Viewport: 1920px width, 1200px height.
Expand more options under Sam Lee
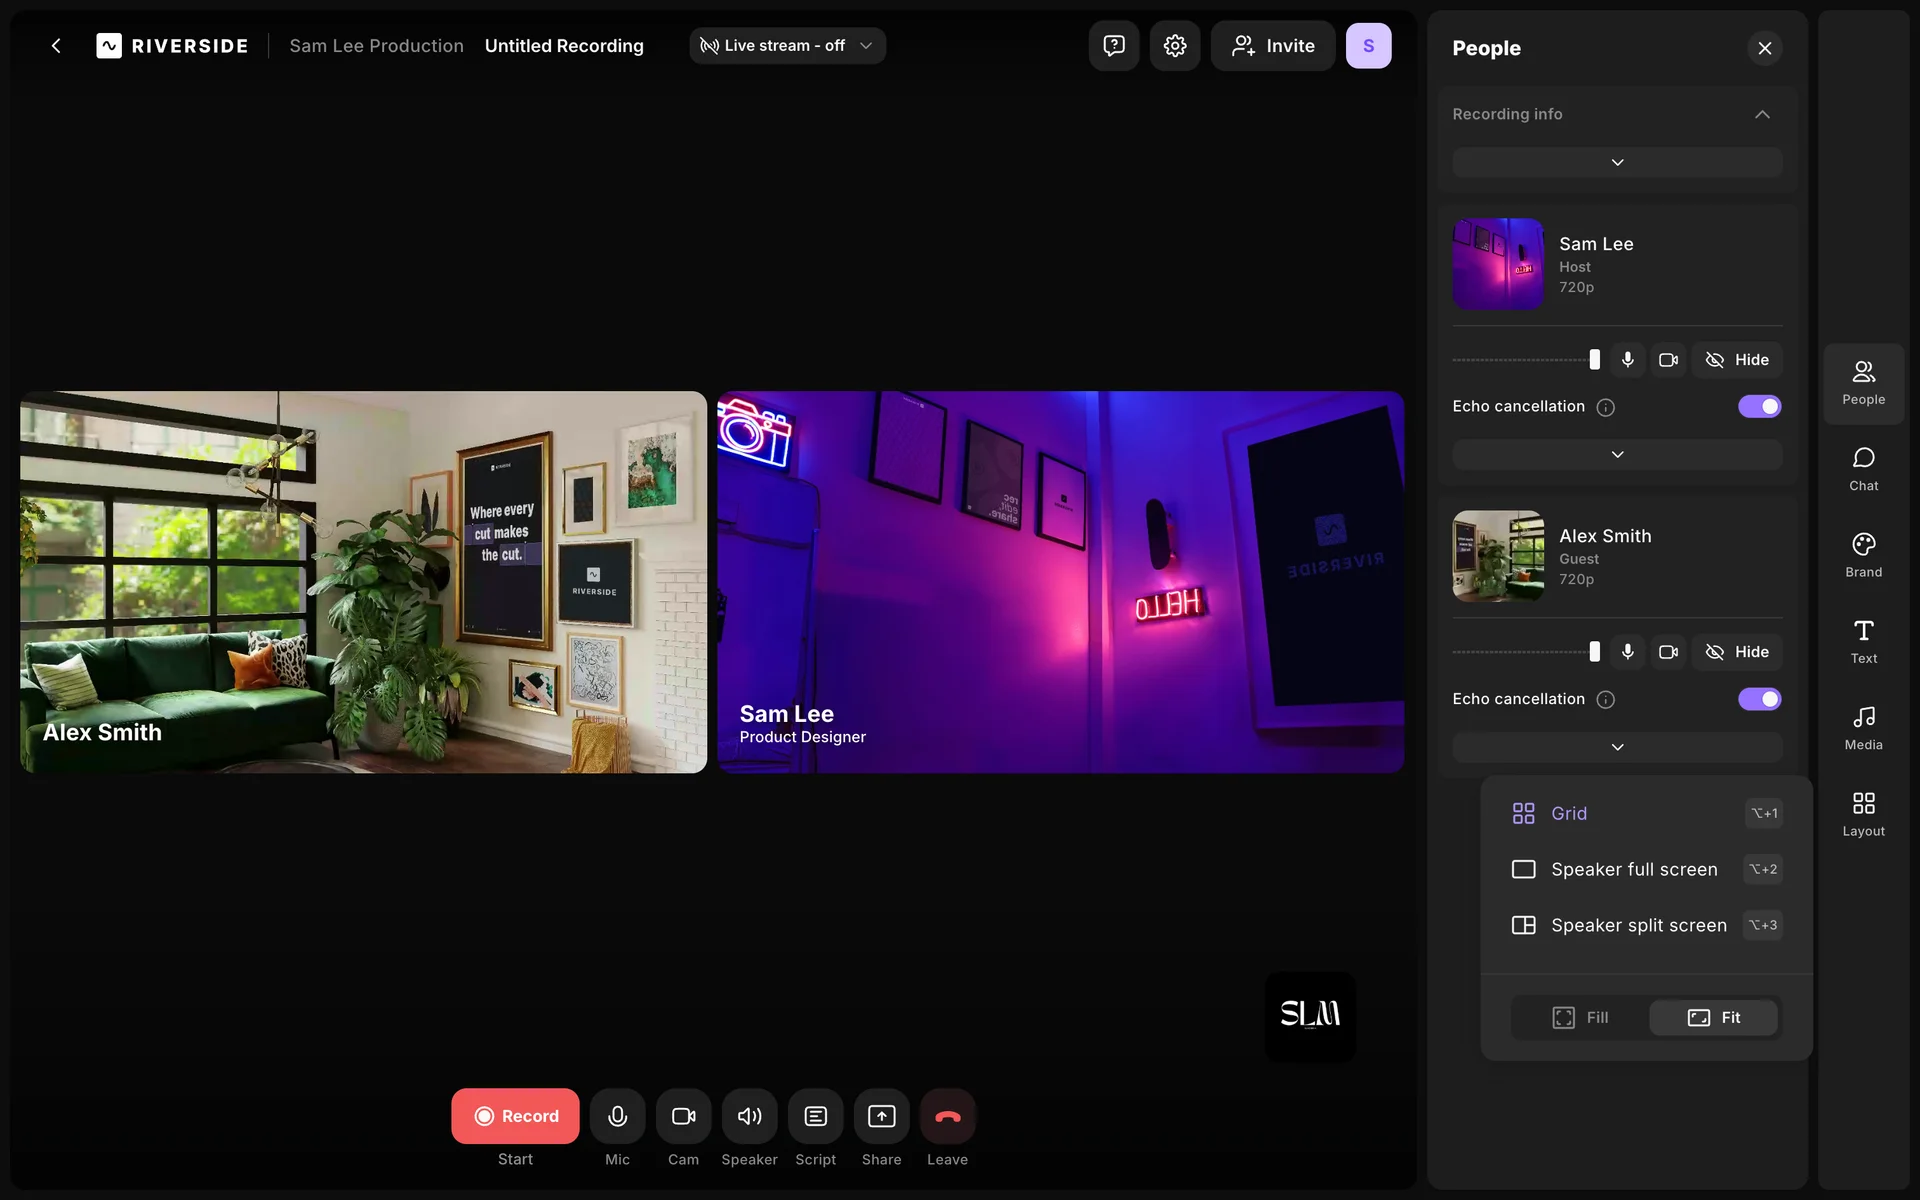click(x=1617, y=455)
